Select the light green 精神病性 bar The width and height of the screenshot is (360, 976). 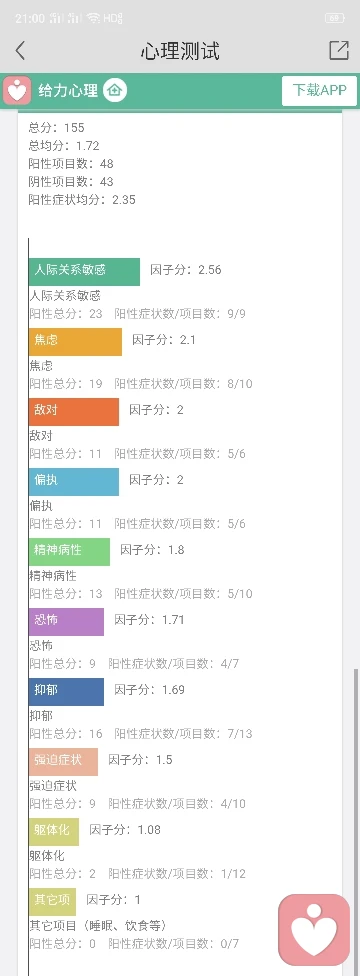click(69, 551)
